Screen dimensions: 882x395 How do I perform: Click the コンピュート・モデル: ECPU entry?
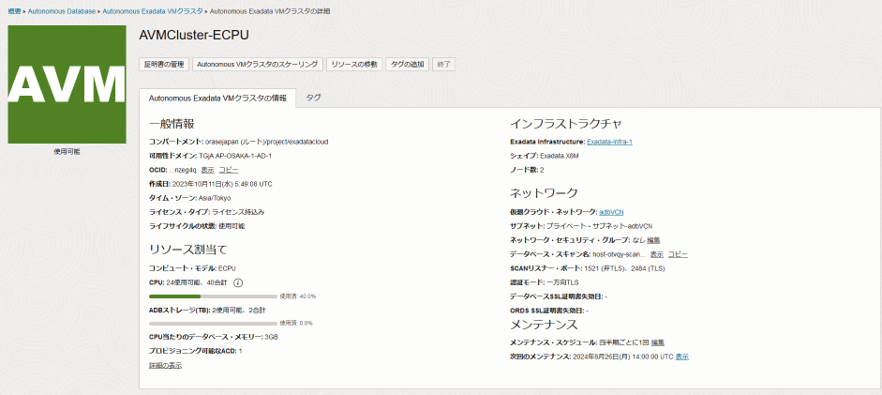(192, 268)
